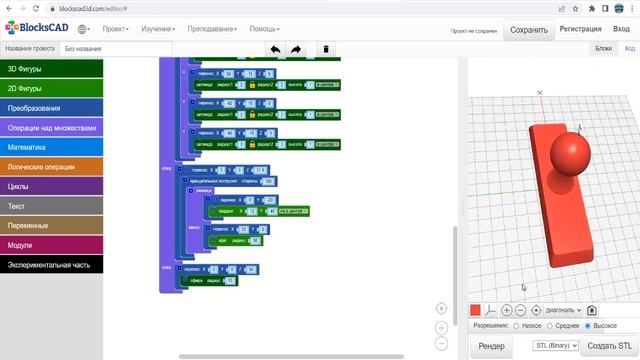Click the browser profile avatar
The image size is (640, 360).
619,9
